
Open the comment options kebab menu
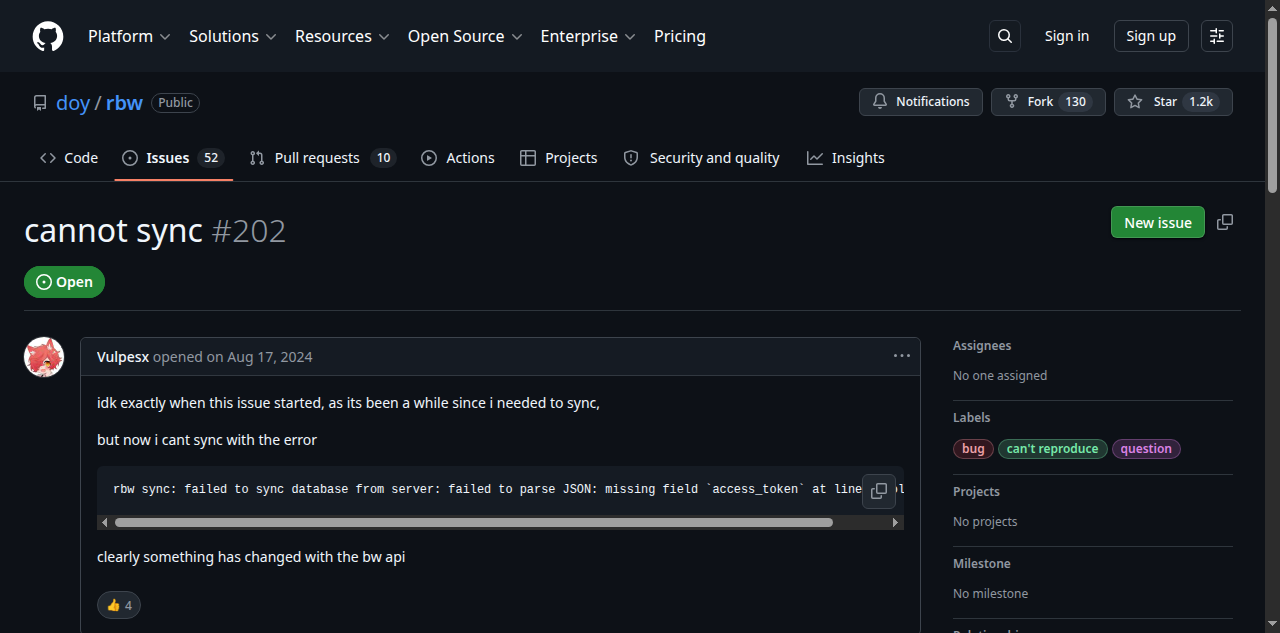click(x=901, y=355)
